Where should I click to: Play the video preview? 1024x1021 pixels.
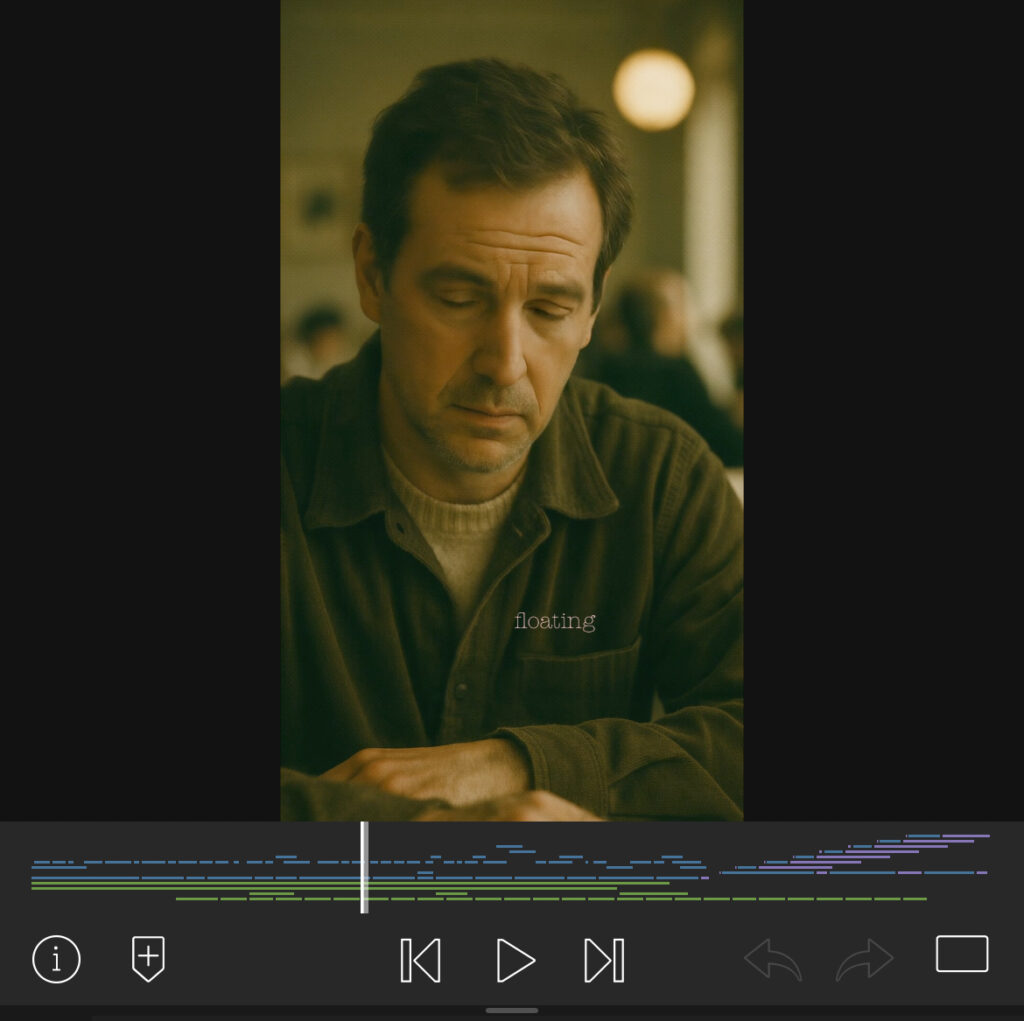point(514,960)
